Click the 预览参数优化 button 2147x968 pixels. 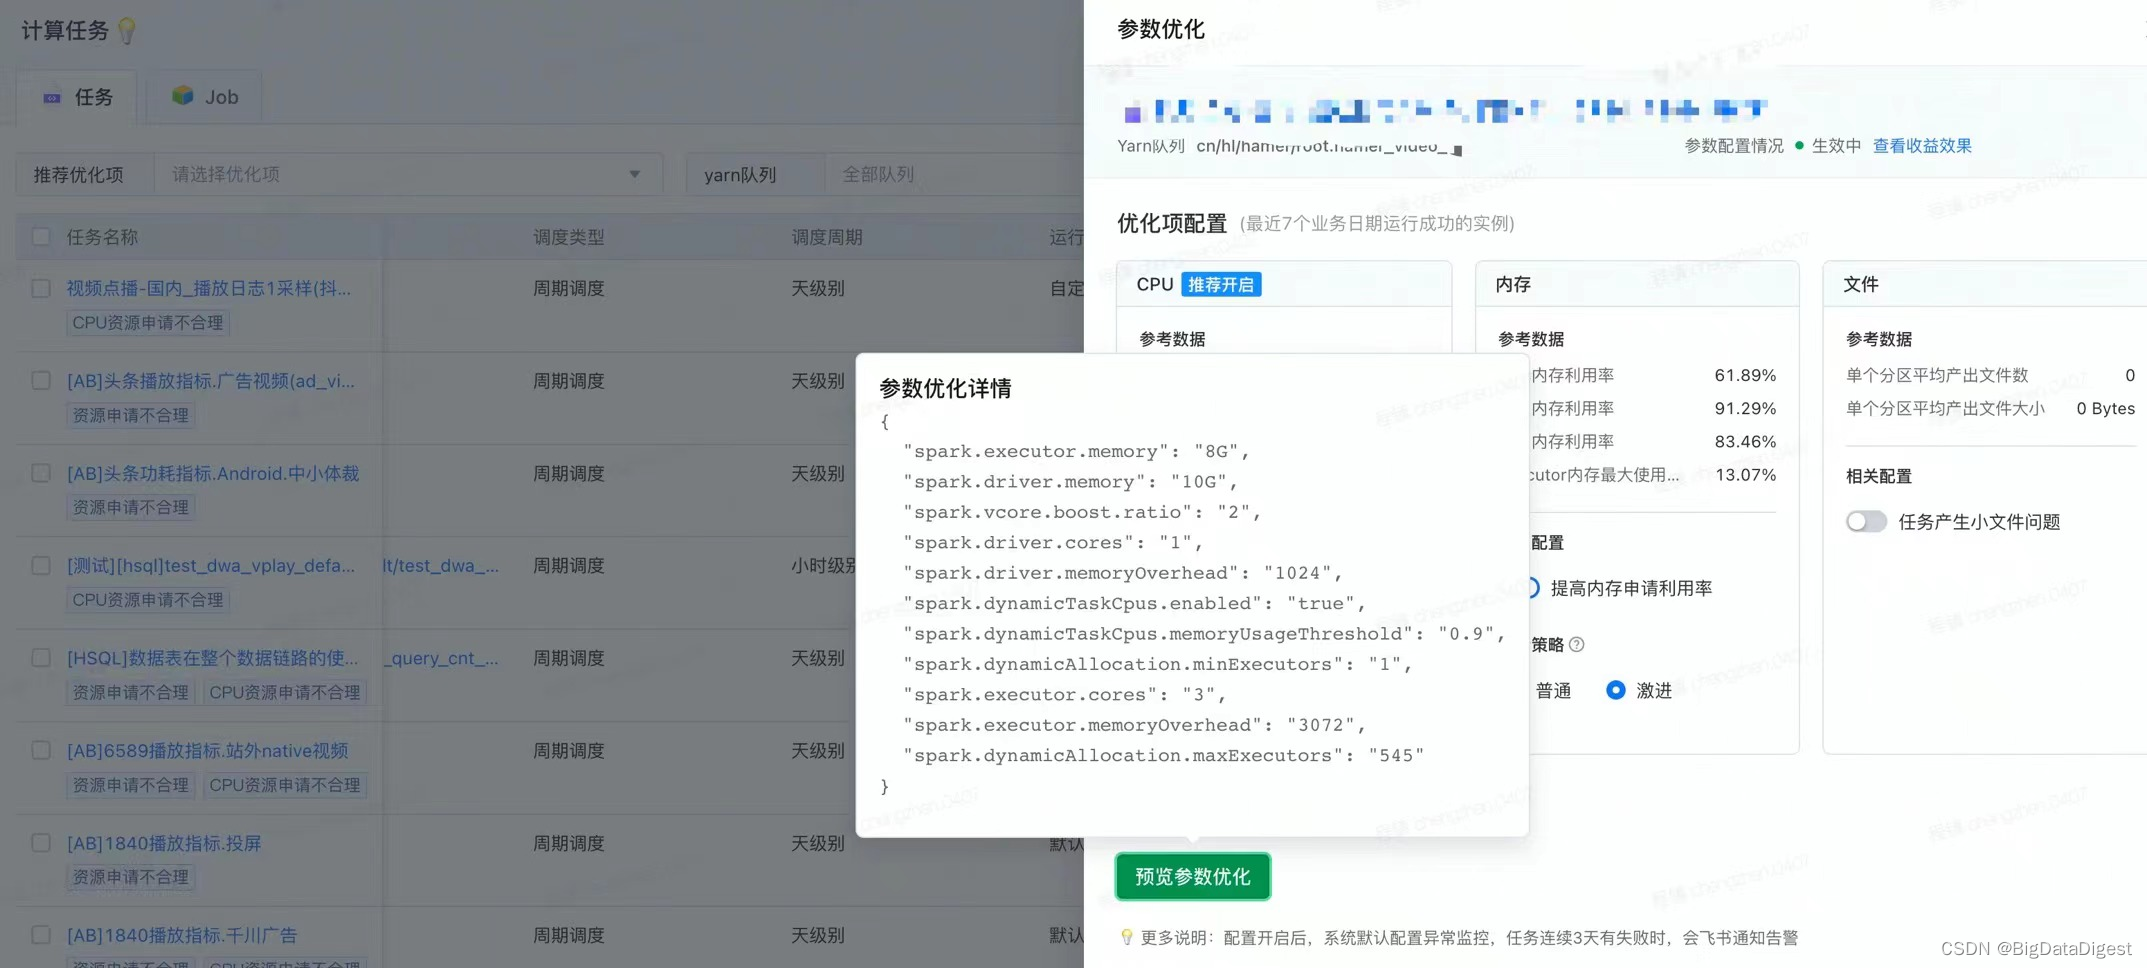point(1193,877)
